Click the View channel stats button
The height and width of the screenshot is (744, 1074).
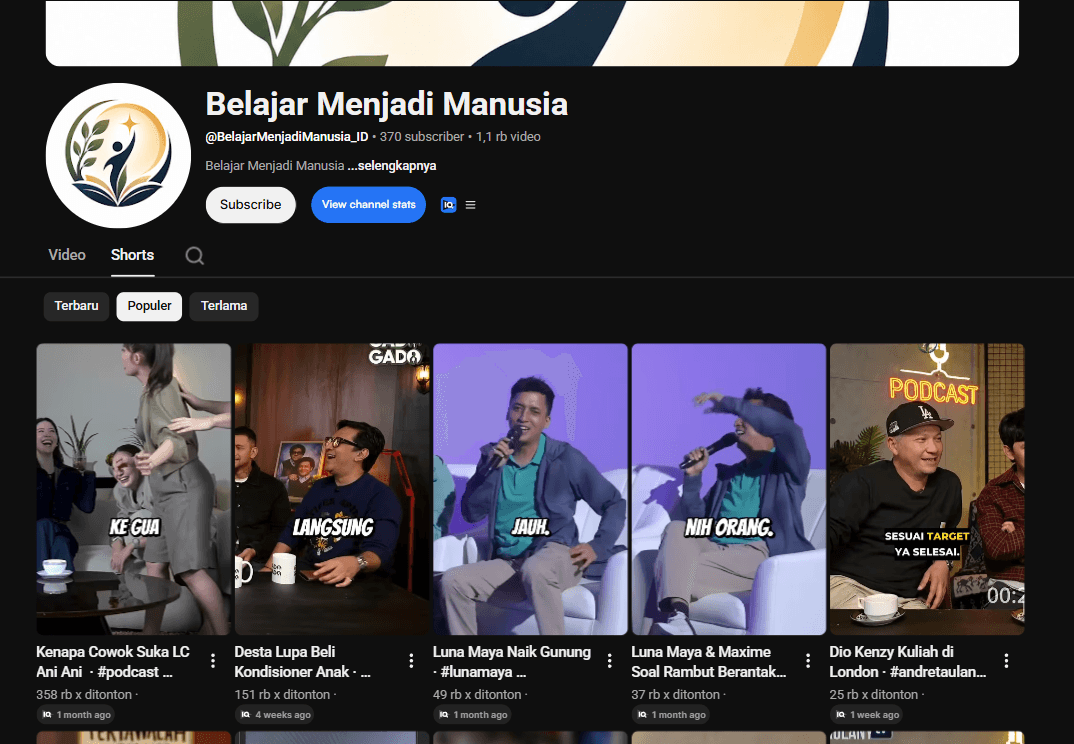coord(369,205)
